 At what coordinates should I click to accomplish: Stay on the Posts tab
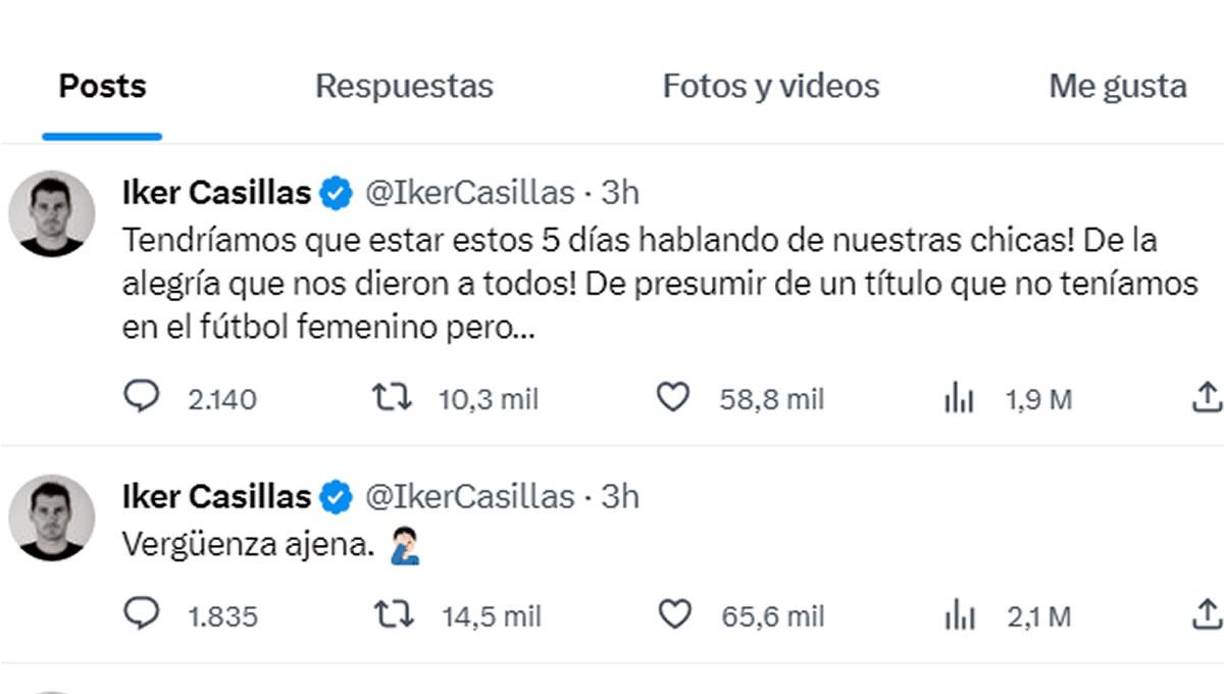pyautogui.click(x=101, y=86)
